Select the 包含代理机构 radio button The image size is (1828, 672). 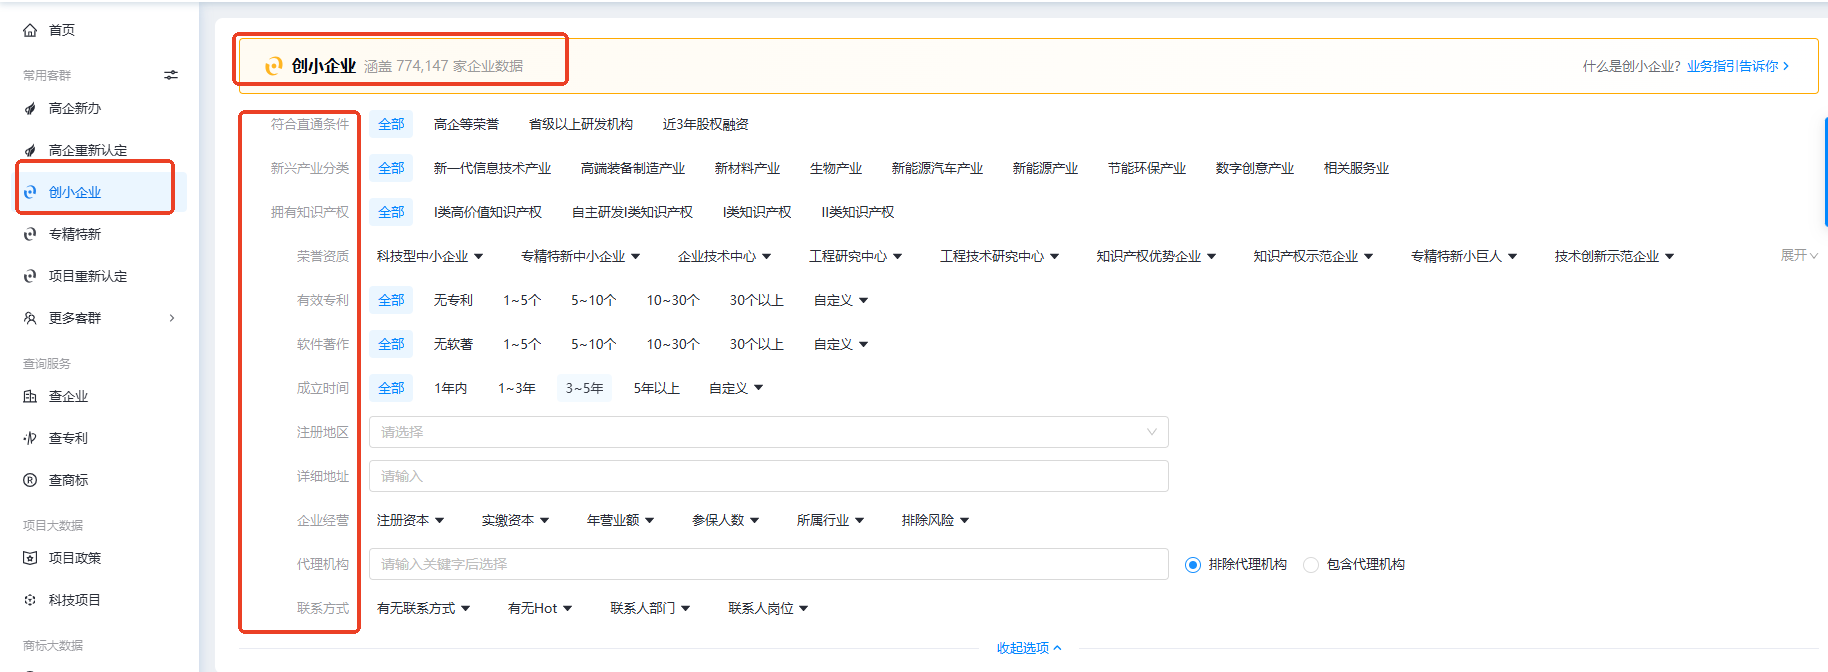(1311, 565)
